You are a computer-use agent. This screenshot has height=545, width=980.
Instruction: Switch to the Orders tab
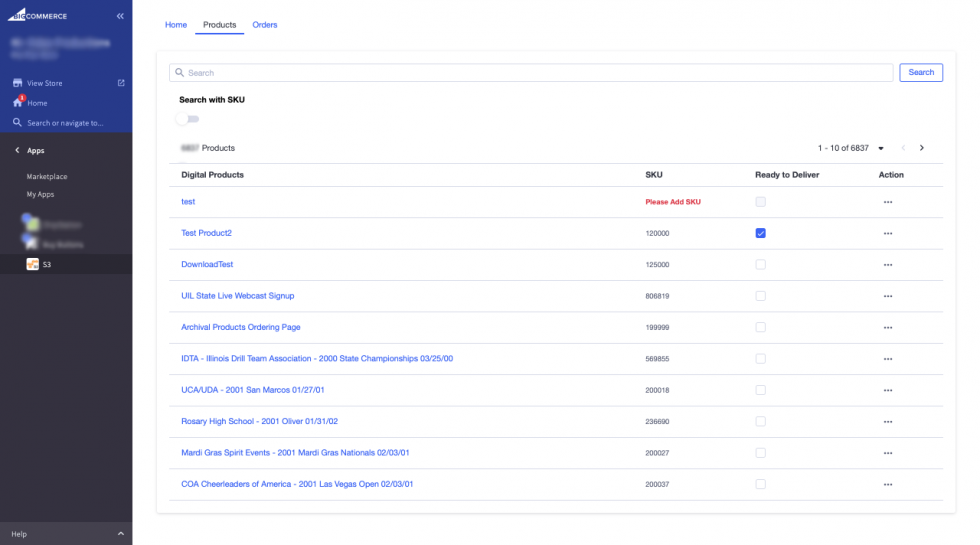(265, 25)
